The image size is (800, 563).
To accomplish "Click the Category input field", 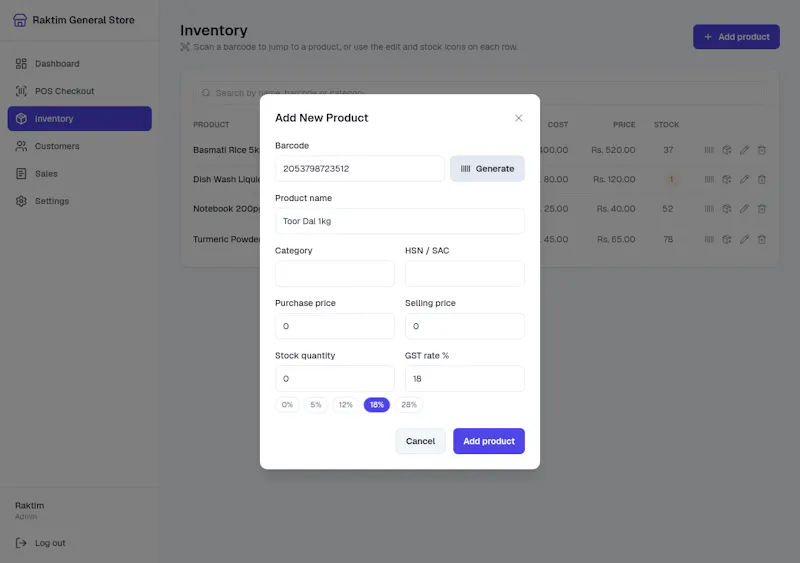I will point(335,274).
